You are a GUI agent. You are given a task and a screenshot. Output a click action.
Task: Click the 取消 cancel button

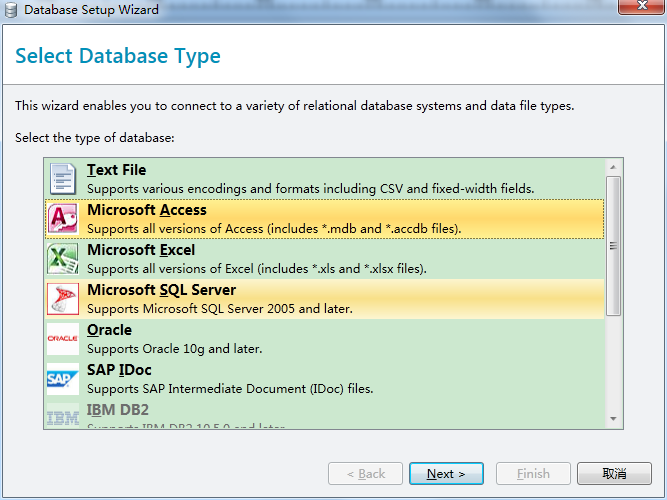coord(615,473)
